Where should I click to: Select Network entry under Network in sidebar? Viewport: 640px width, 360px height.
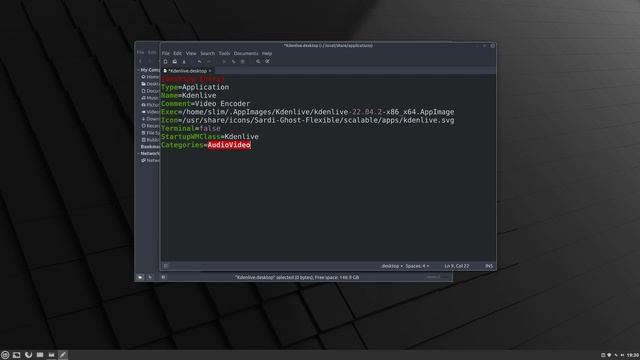coord(151,160)
